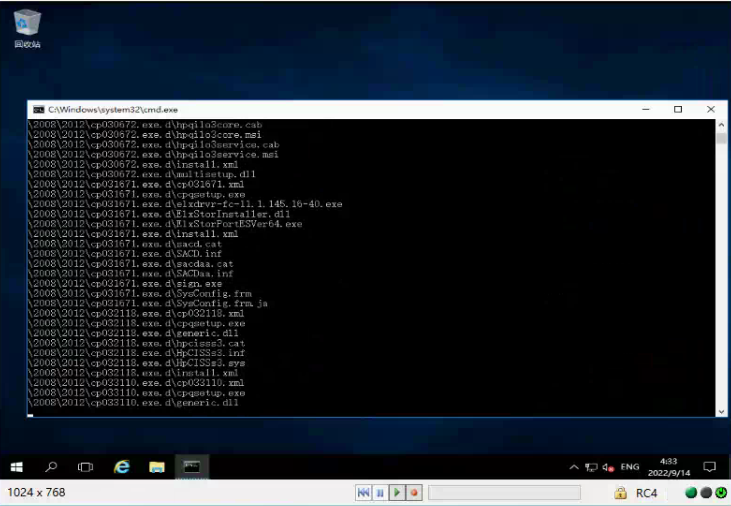The width and height of the screenshot is (731, 506).
Task: Click the Windows Start button
Action: pyautogui.click(x=17, y=467)
